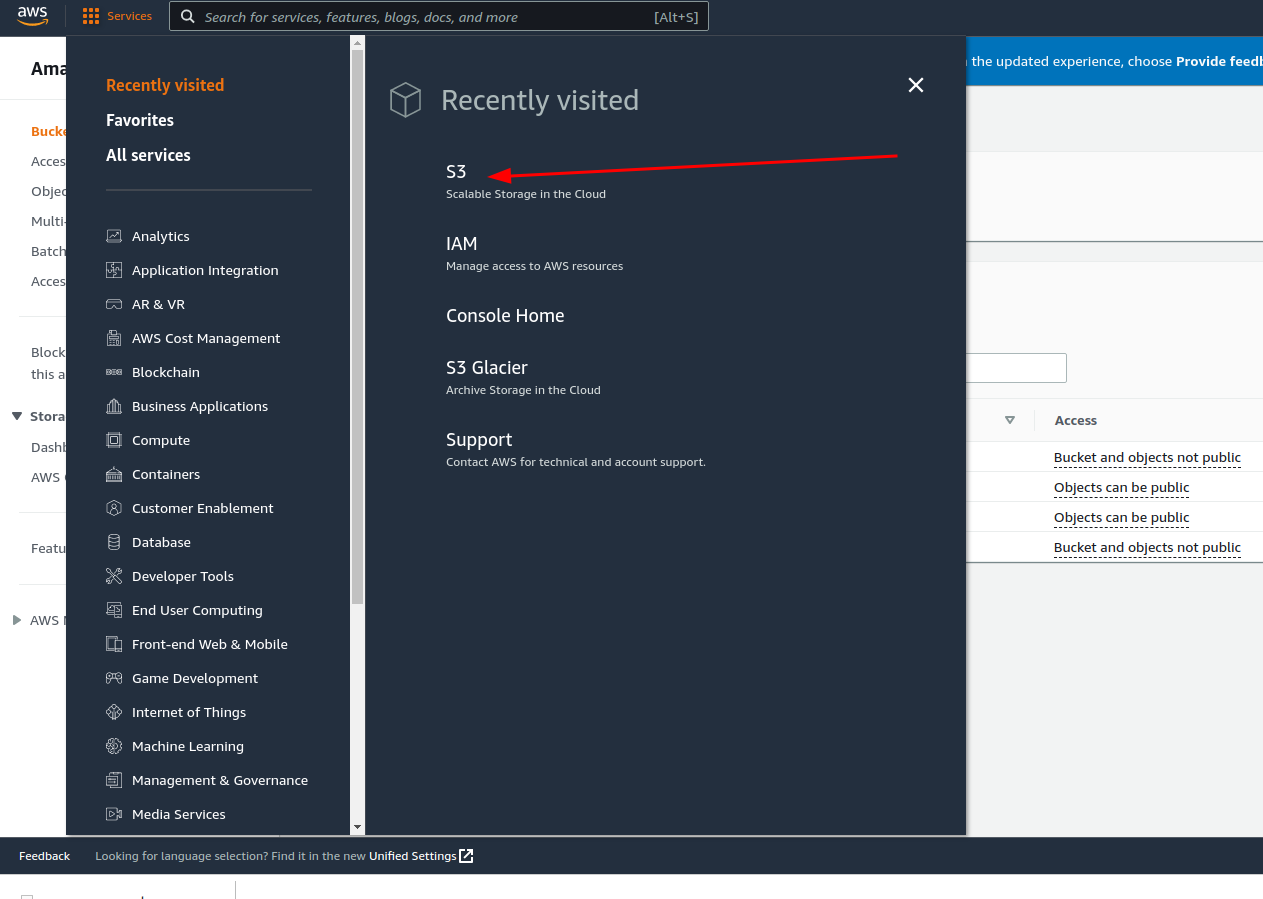Open Developer Tools category label

tap(183, 576)
